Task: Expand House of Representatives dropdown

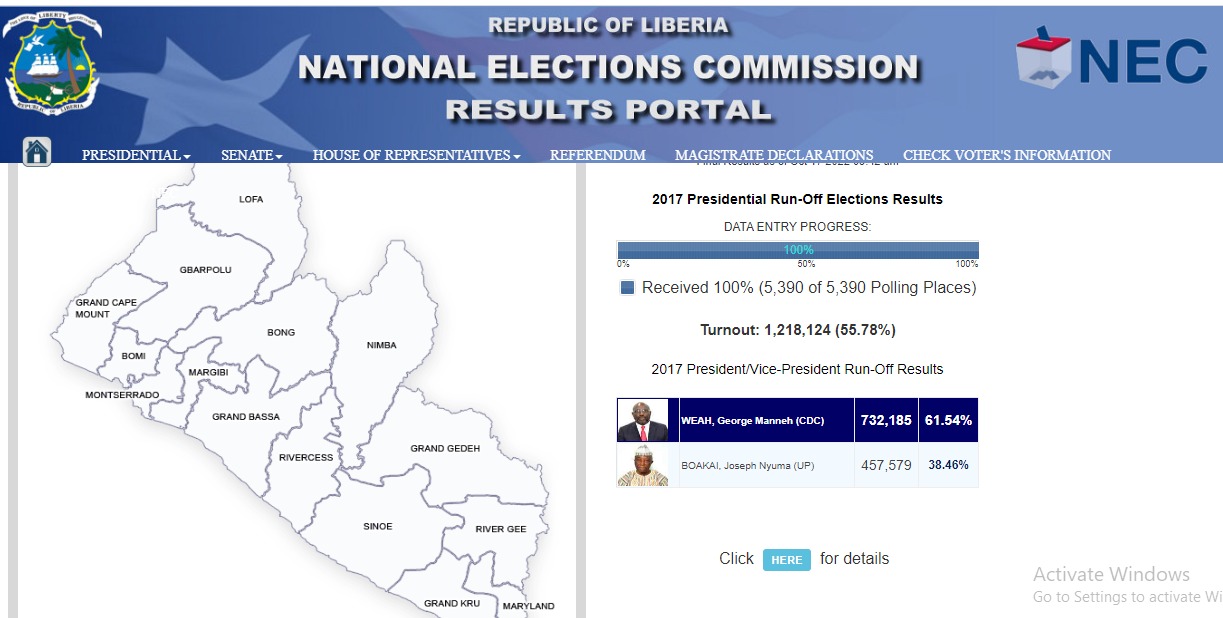Action: [x=416, y=155]
